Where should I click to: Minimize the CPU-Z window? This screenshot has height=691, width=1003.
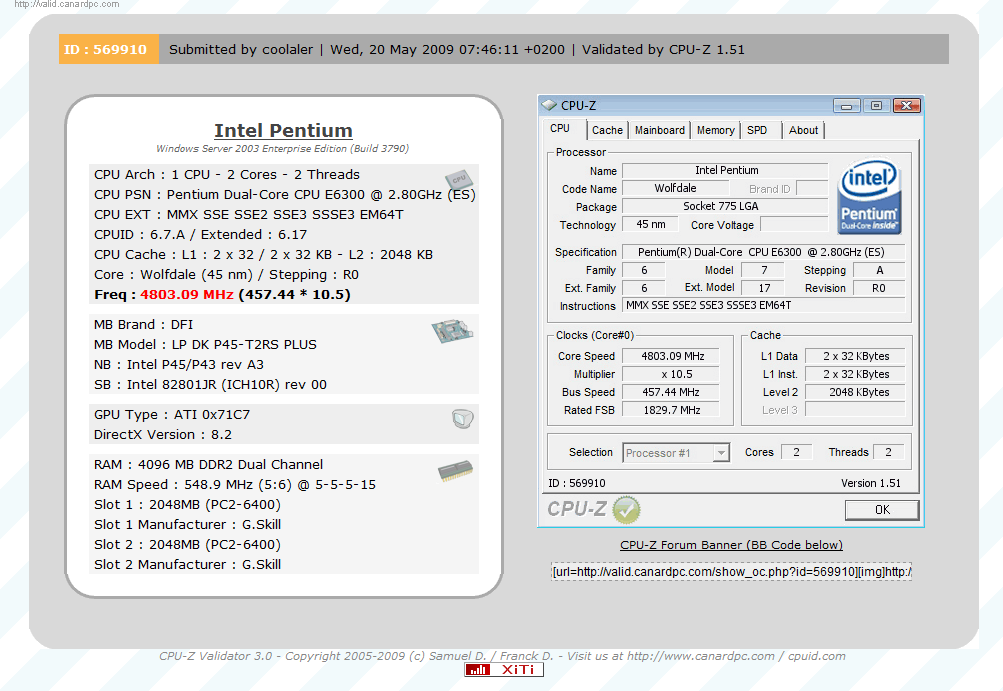(x=846, y=106)
